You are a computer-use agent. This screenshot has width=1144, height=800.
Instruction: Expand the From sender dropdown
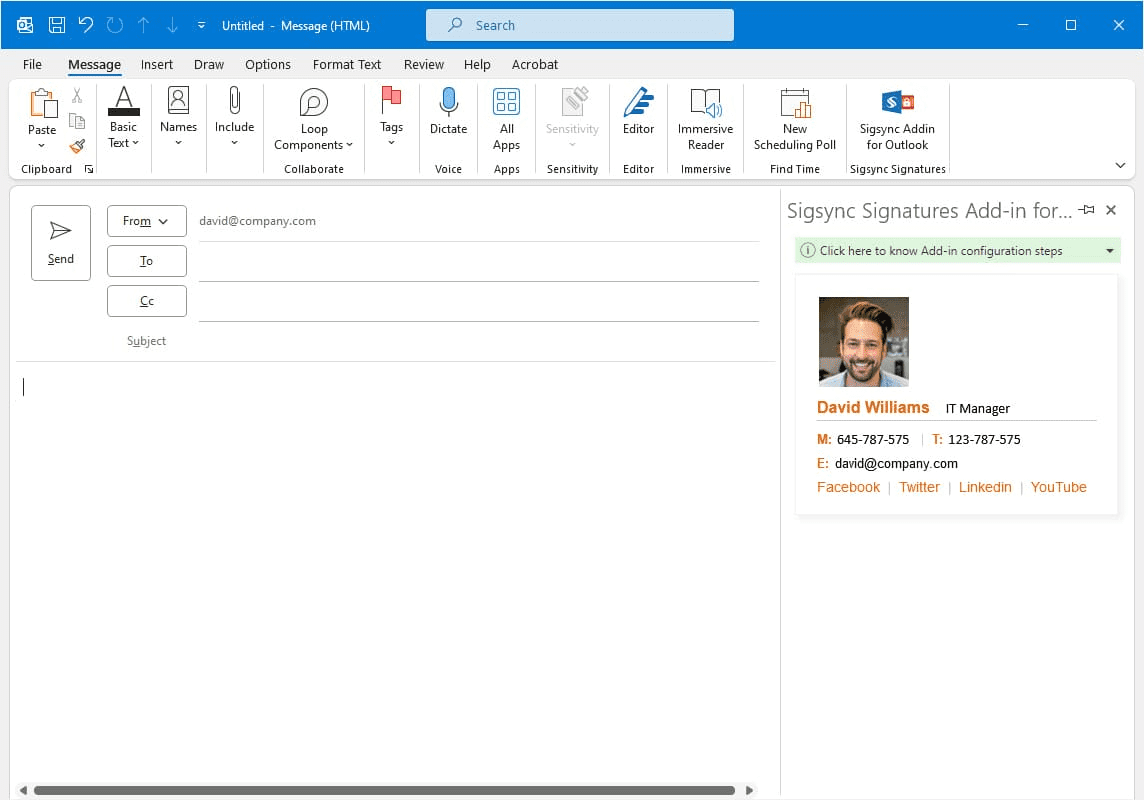[x=146, y=221]
